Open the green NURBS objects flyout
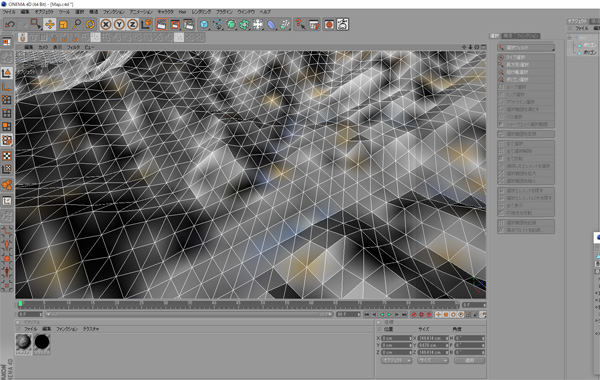600x380 pixels. [231, 24]
